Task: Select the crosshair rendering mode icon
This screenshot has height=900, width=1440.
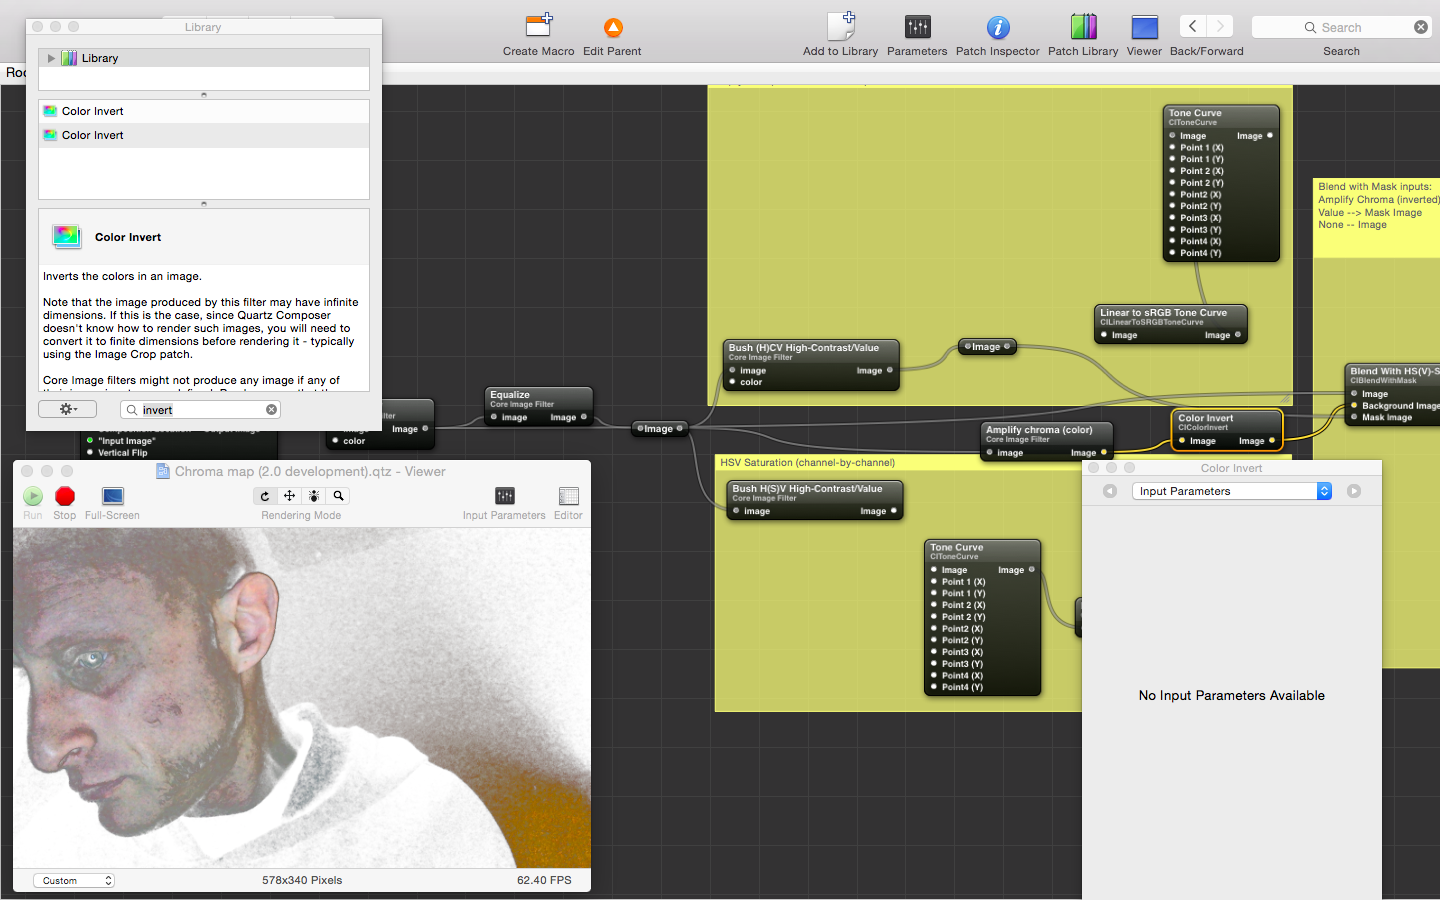Action: (x=289, y=496)
